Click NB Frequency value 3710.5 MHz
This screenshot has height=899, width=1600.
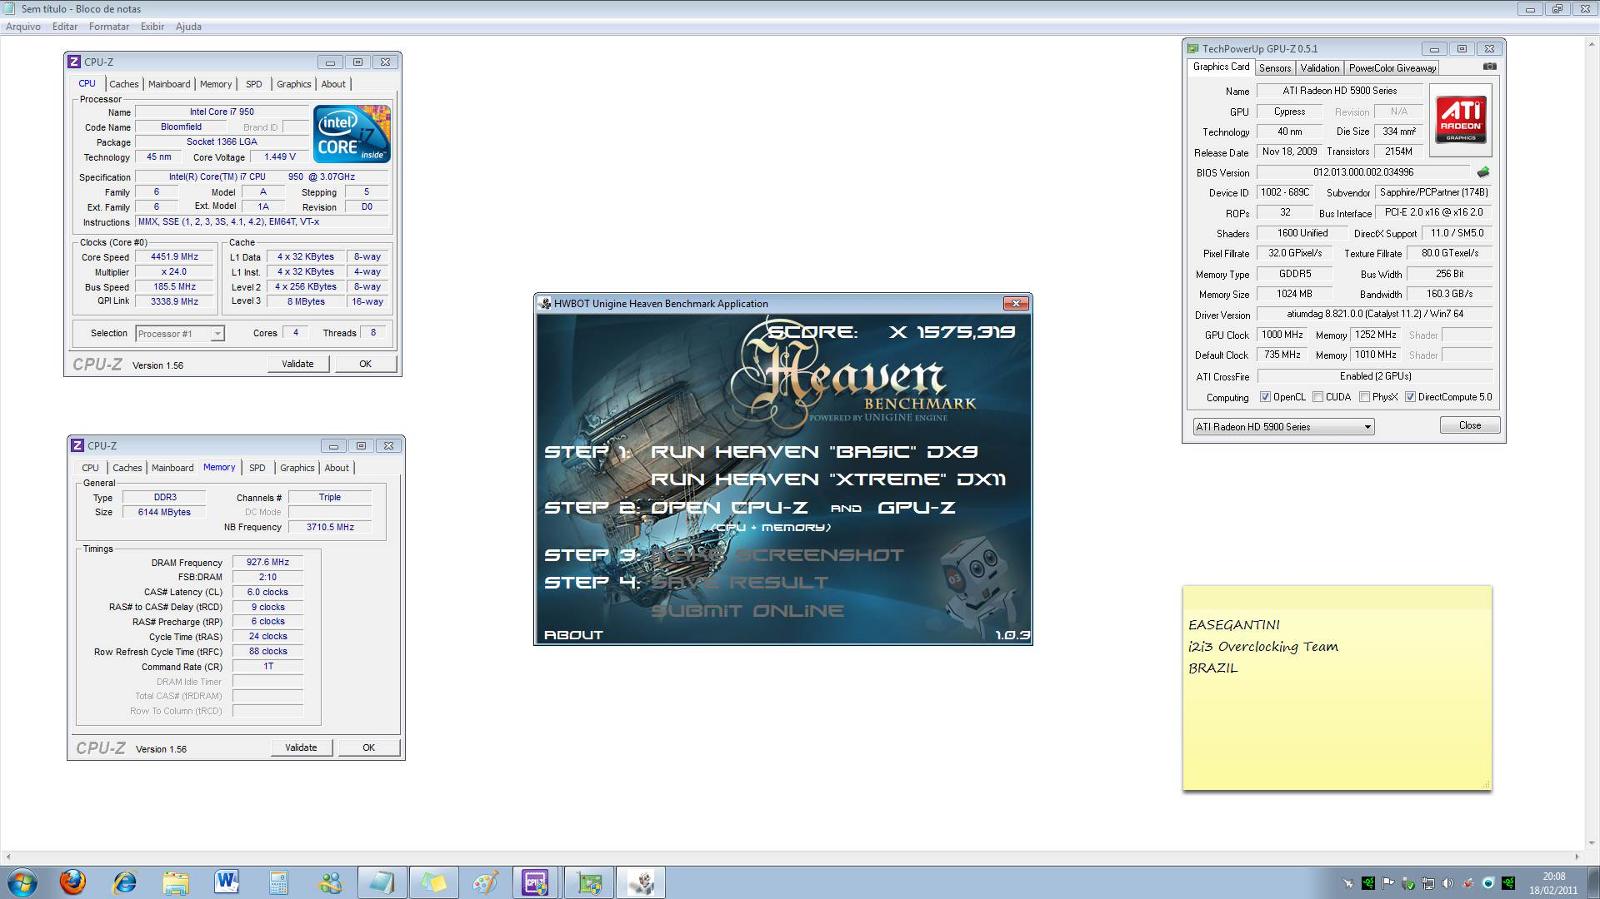(330, 527)
